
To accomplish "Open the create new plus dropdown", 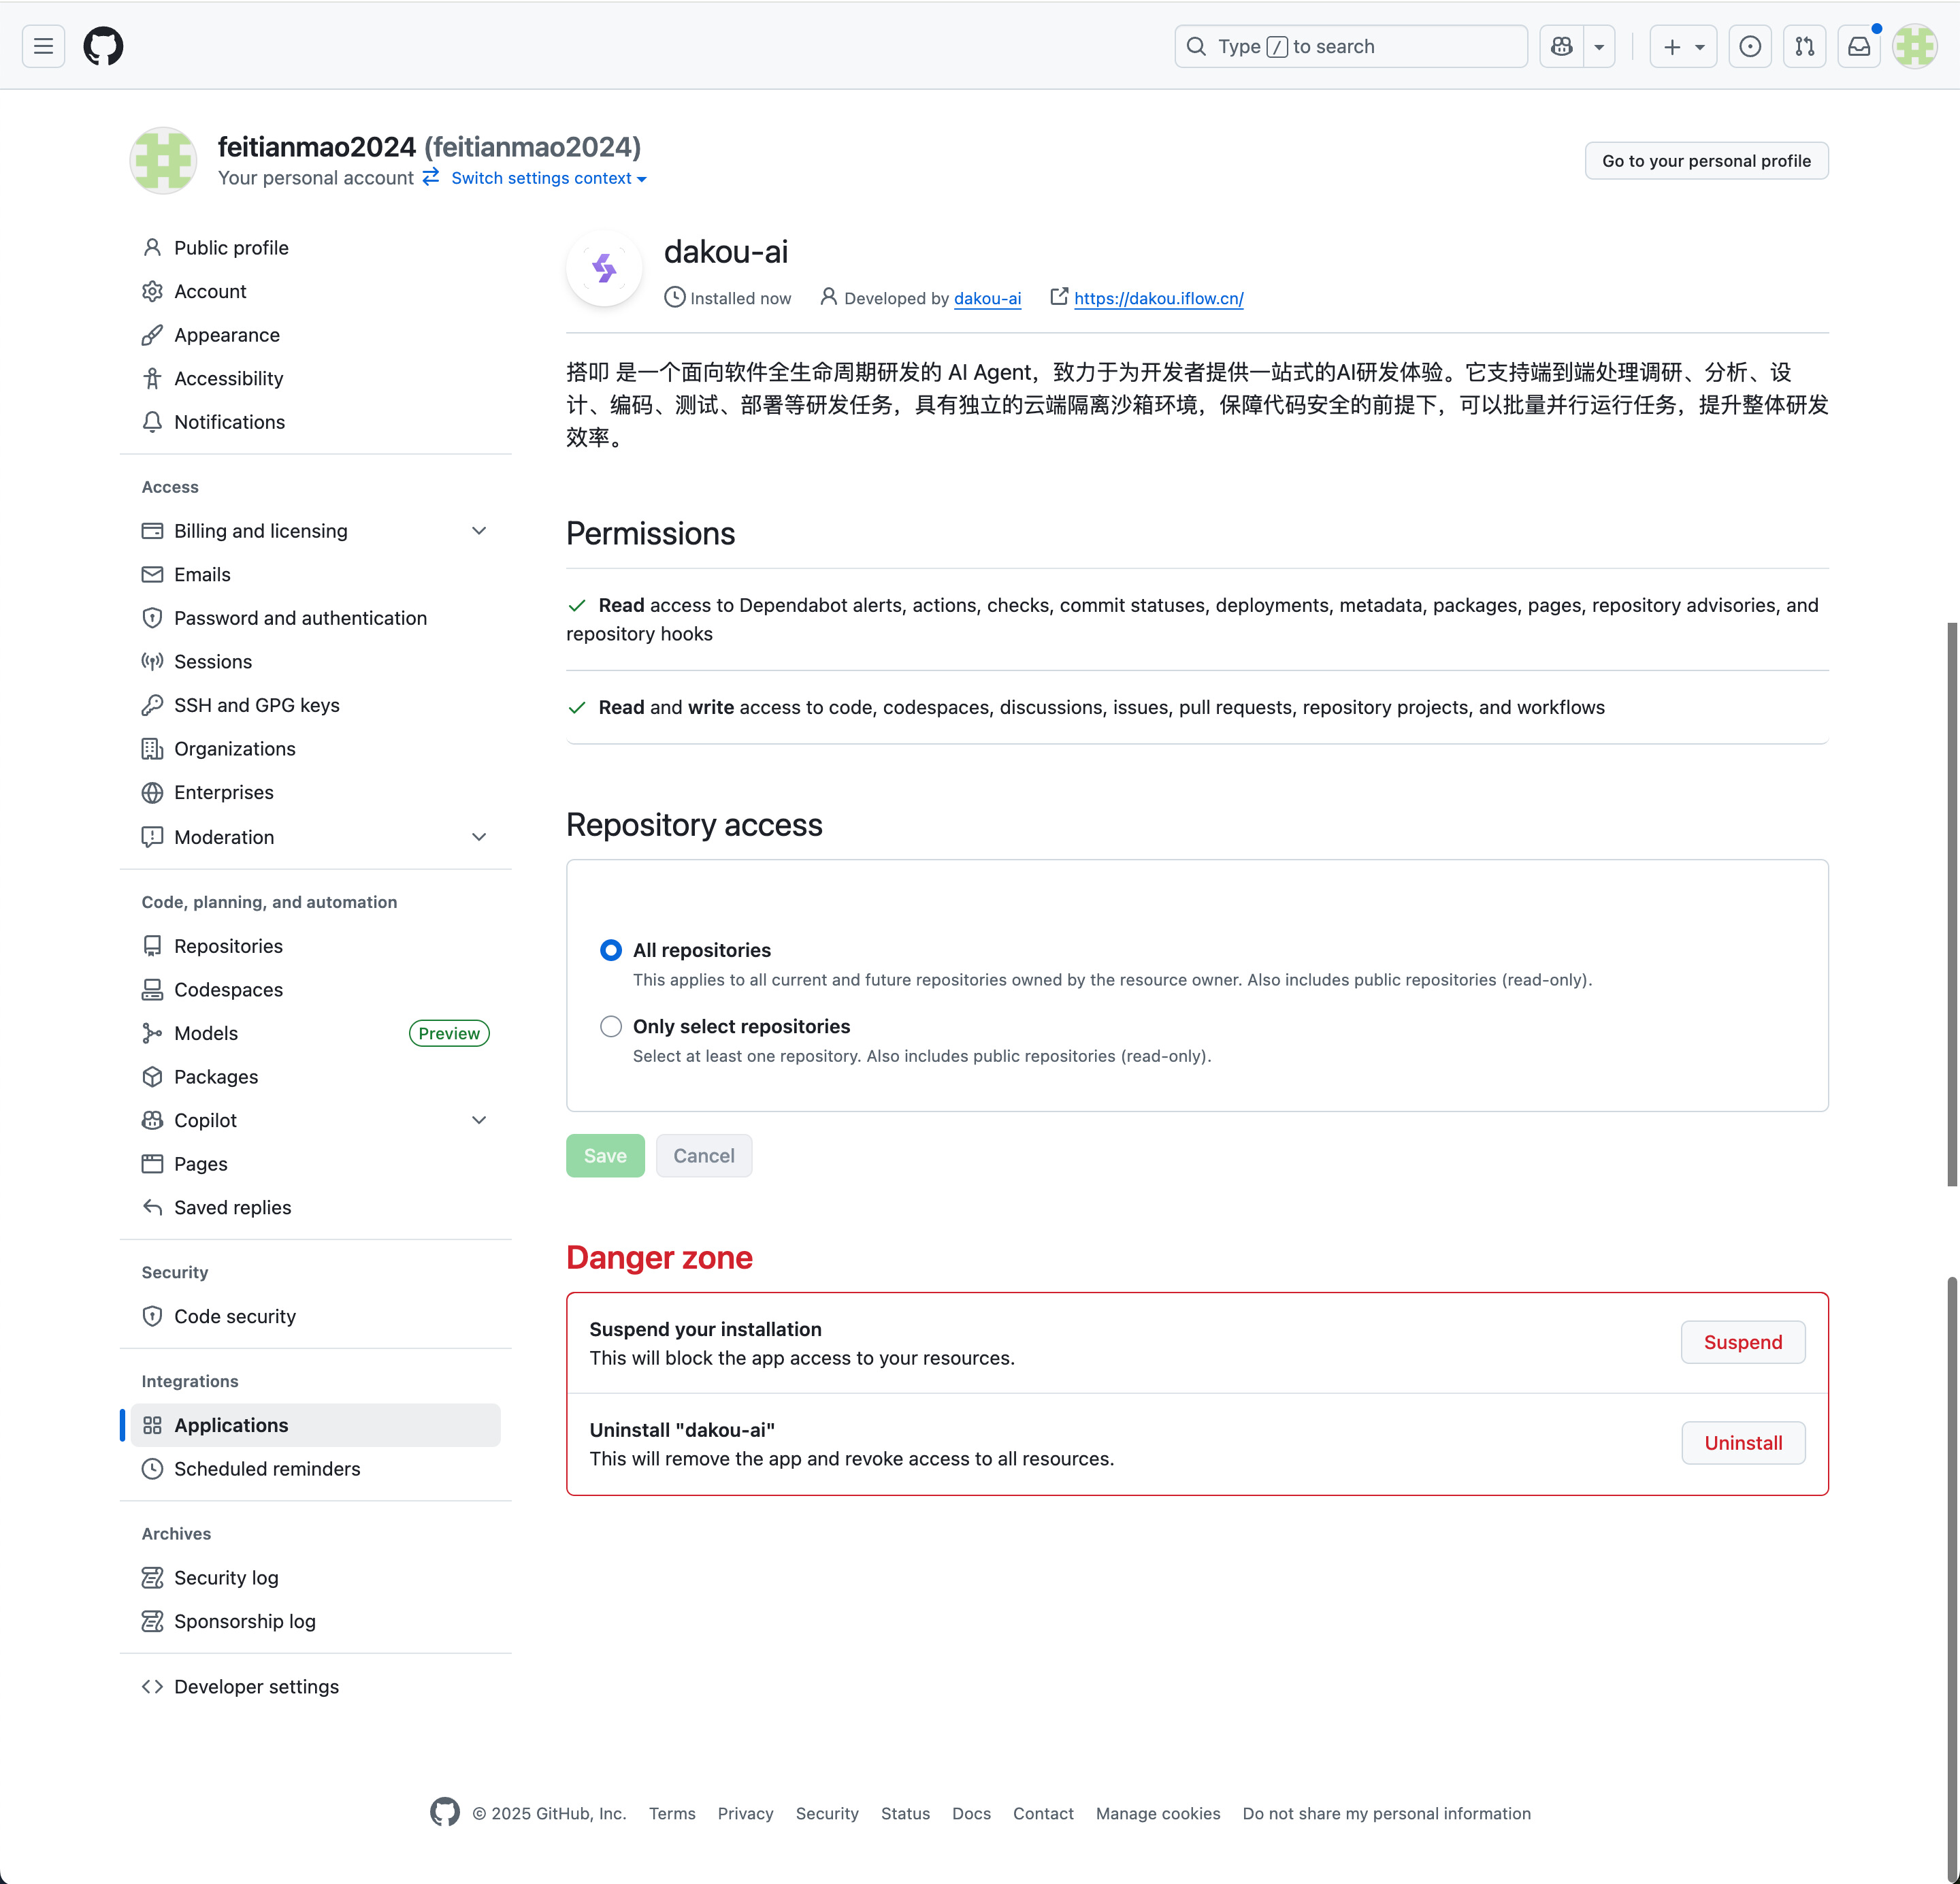I will pyautogui.click(x=1682, y=46).
